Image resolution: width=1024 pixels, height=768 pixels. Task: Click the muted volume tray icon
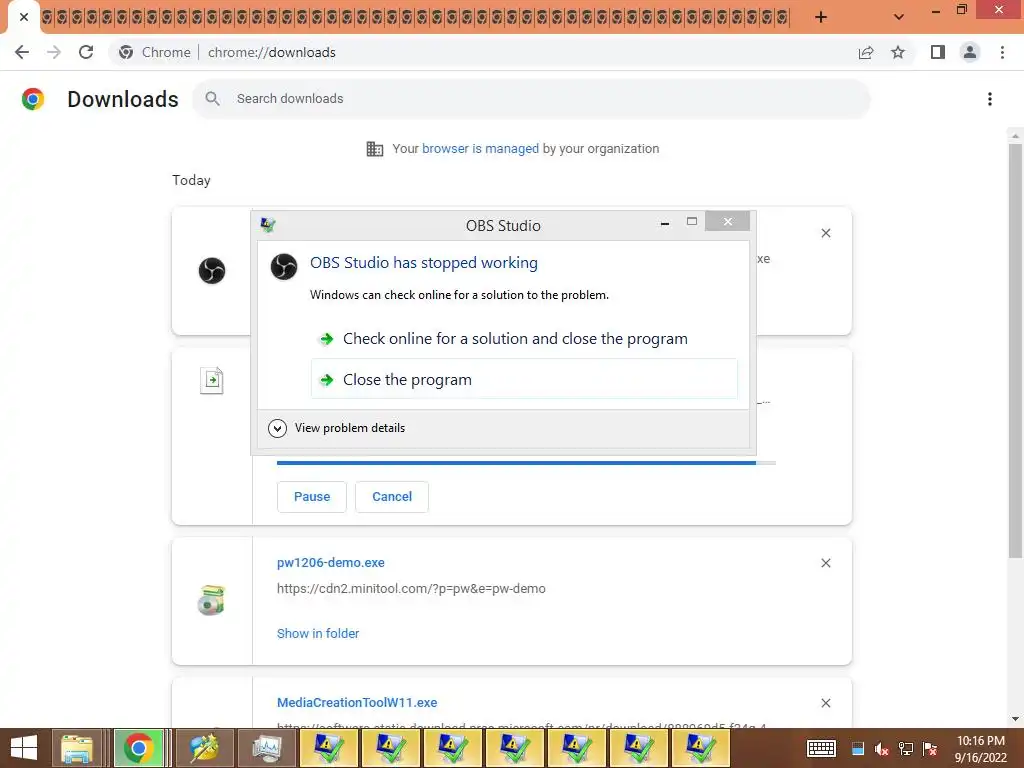(x=882, y=749)
